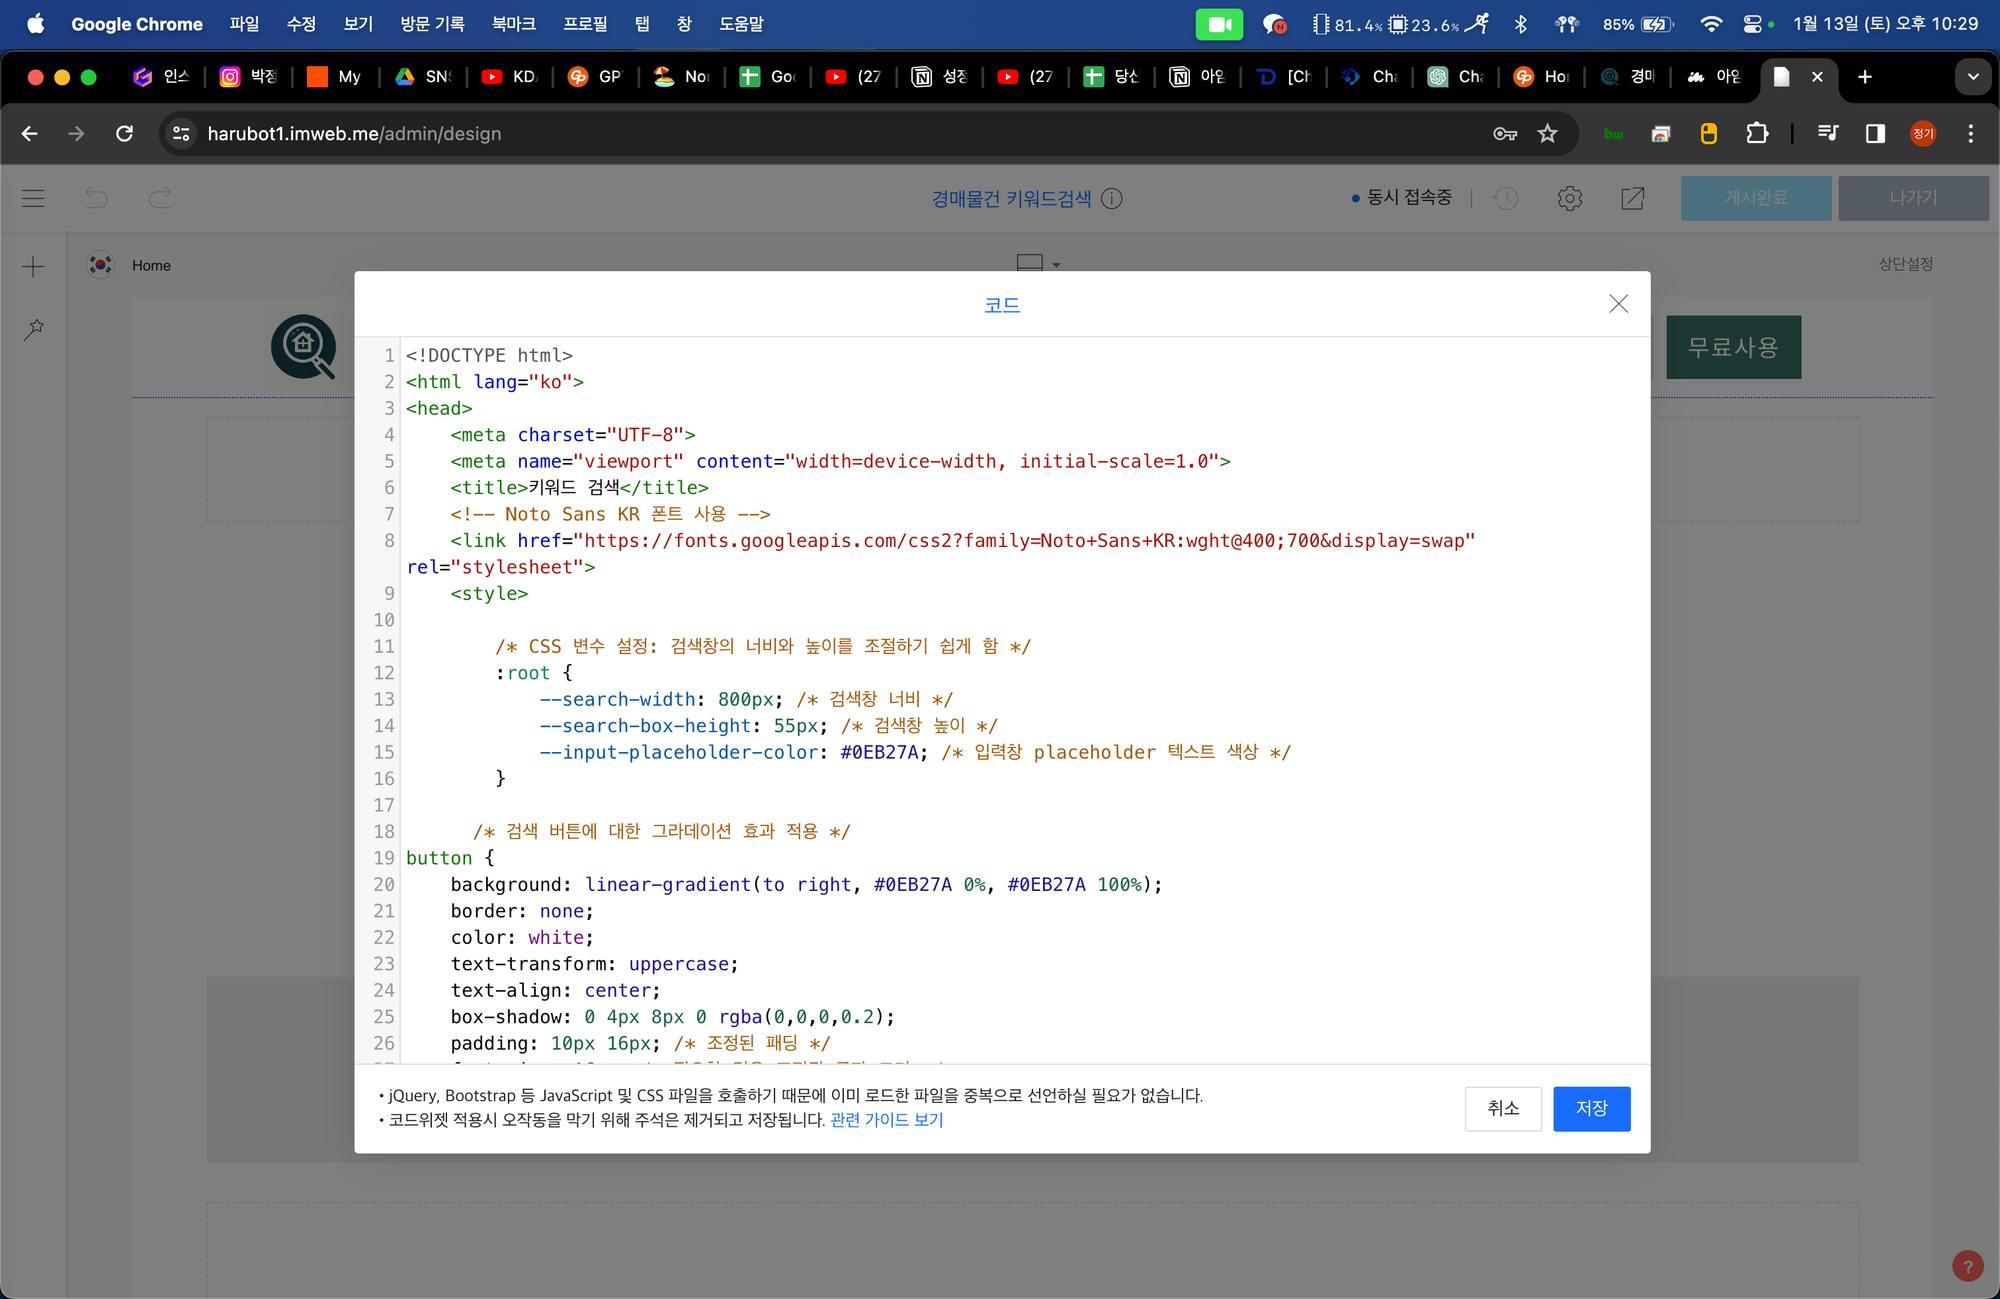Open the 관련 가이드 보기 link
The image size is (2000, 1299).
[x=886, y=1120]
